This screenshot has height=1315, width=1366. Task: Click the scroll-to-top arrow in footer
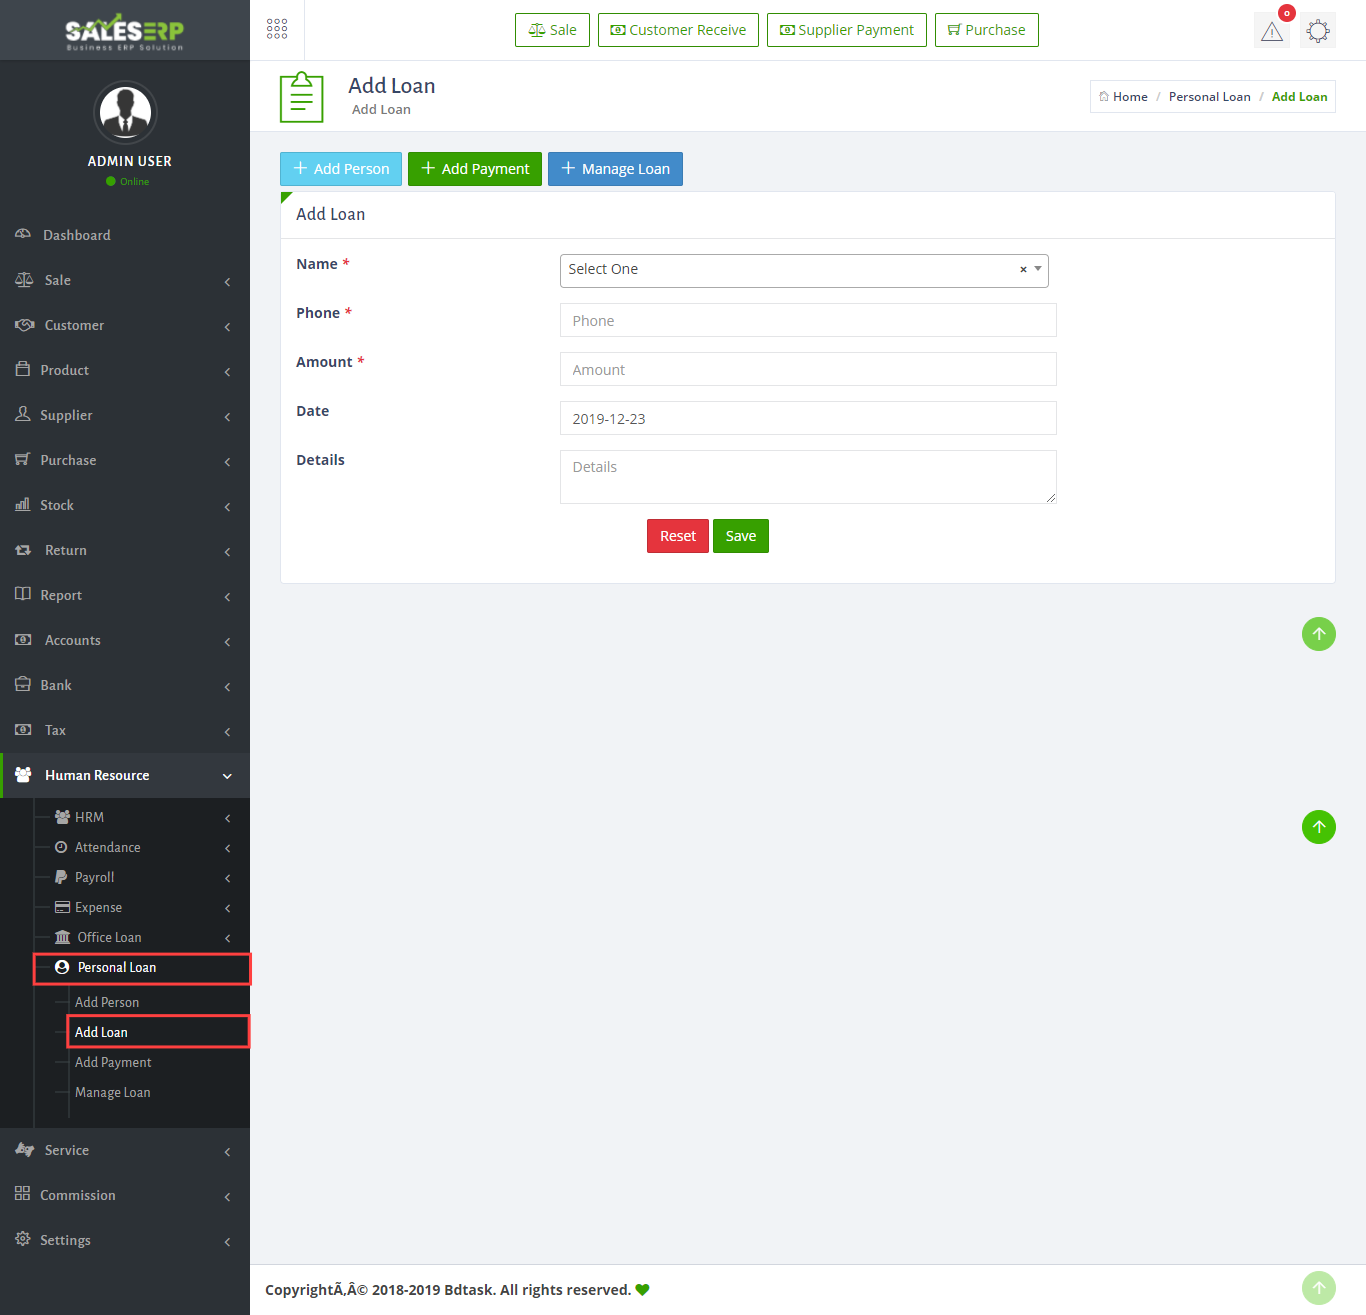(x=1318, y=1288)
